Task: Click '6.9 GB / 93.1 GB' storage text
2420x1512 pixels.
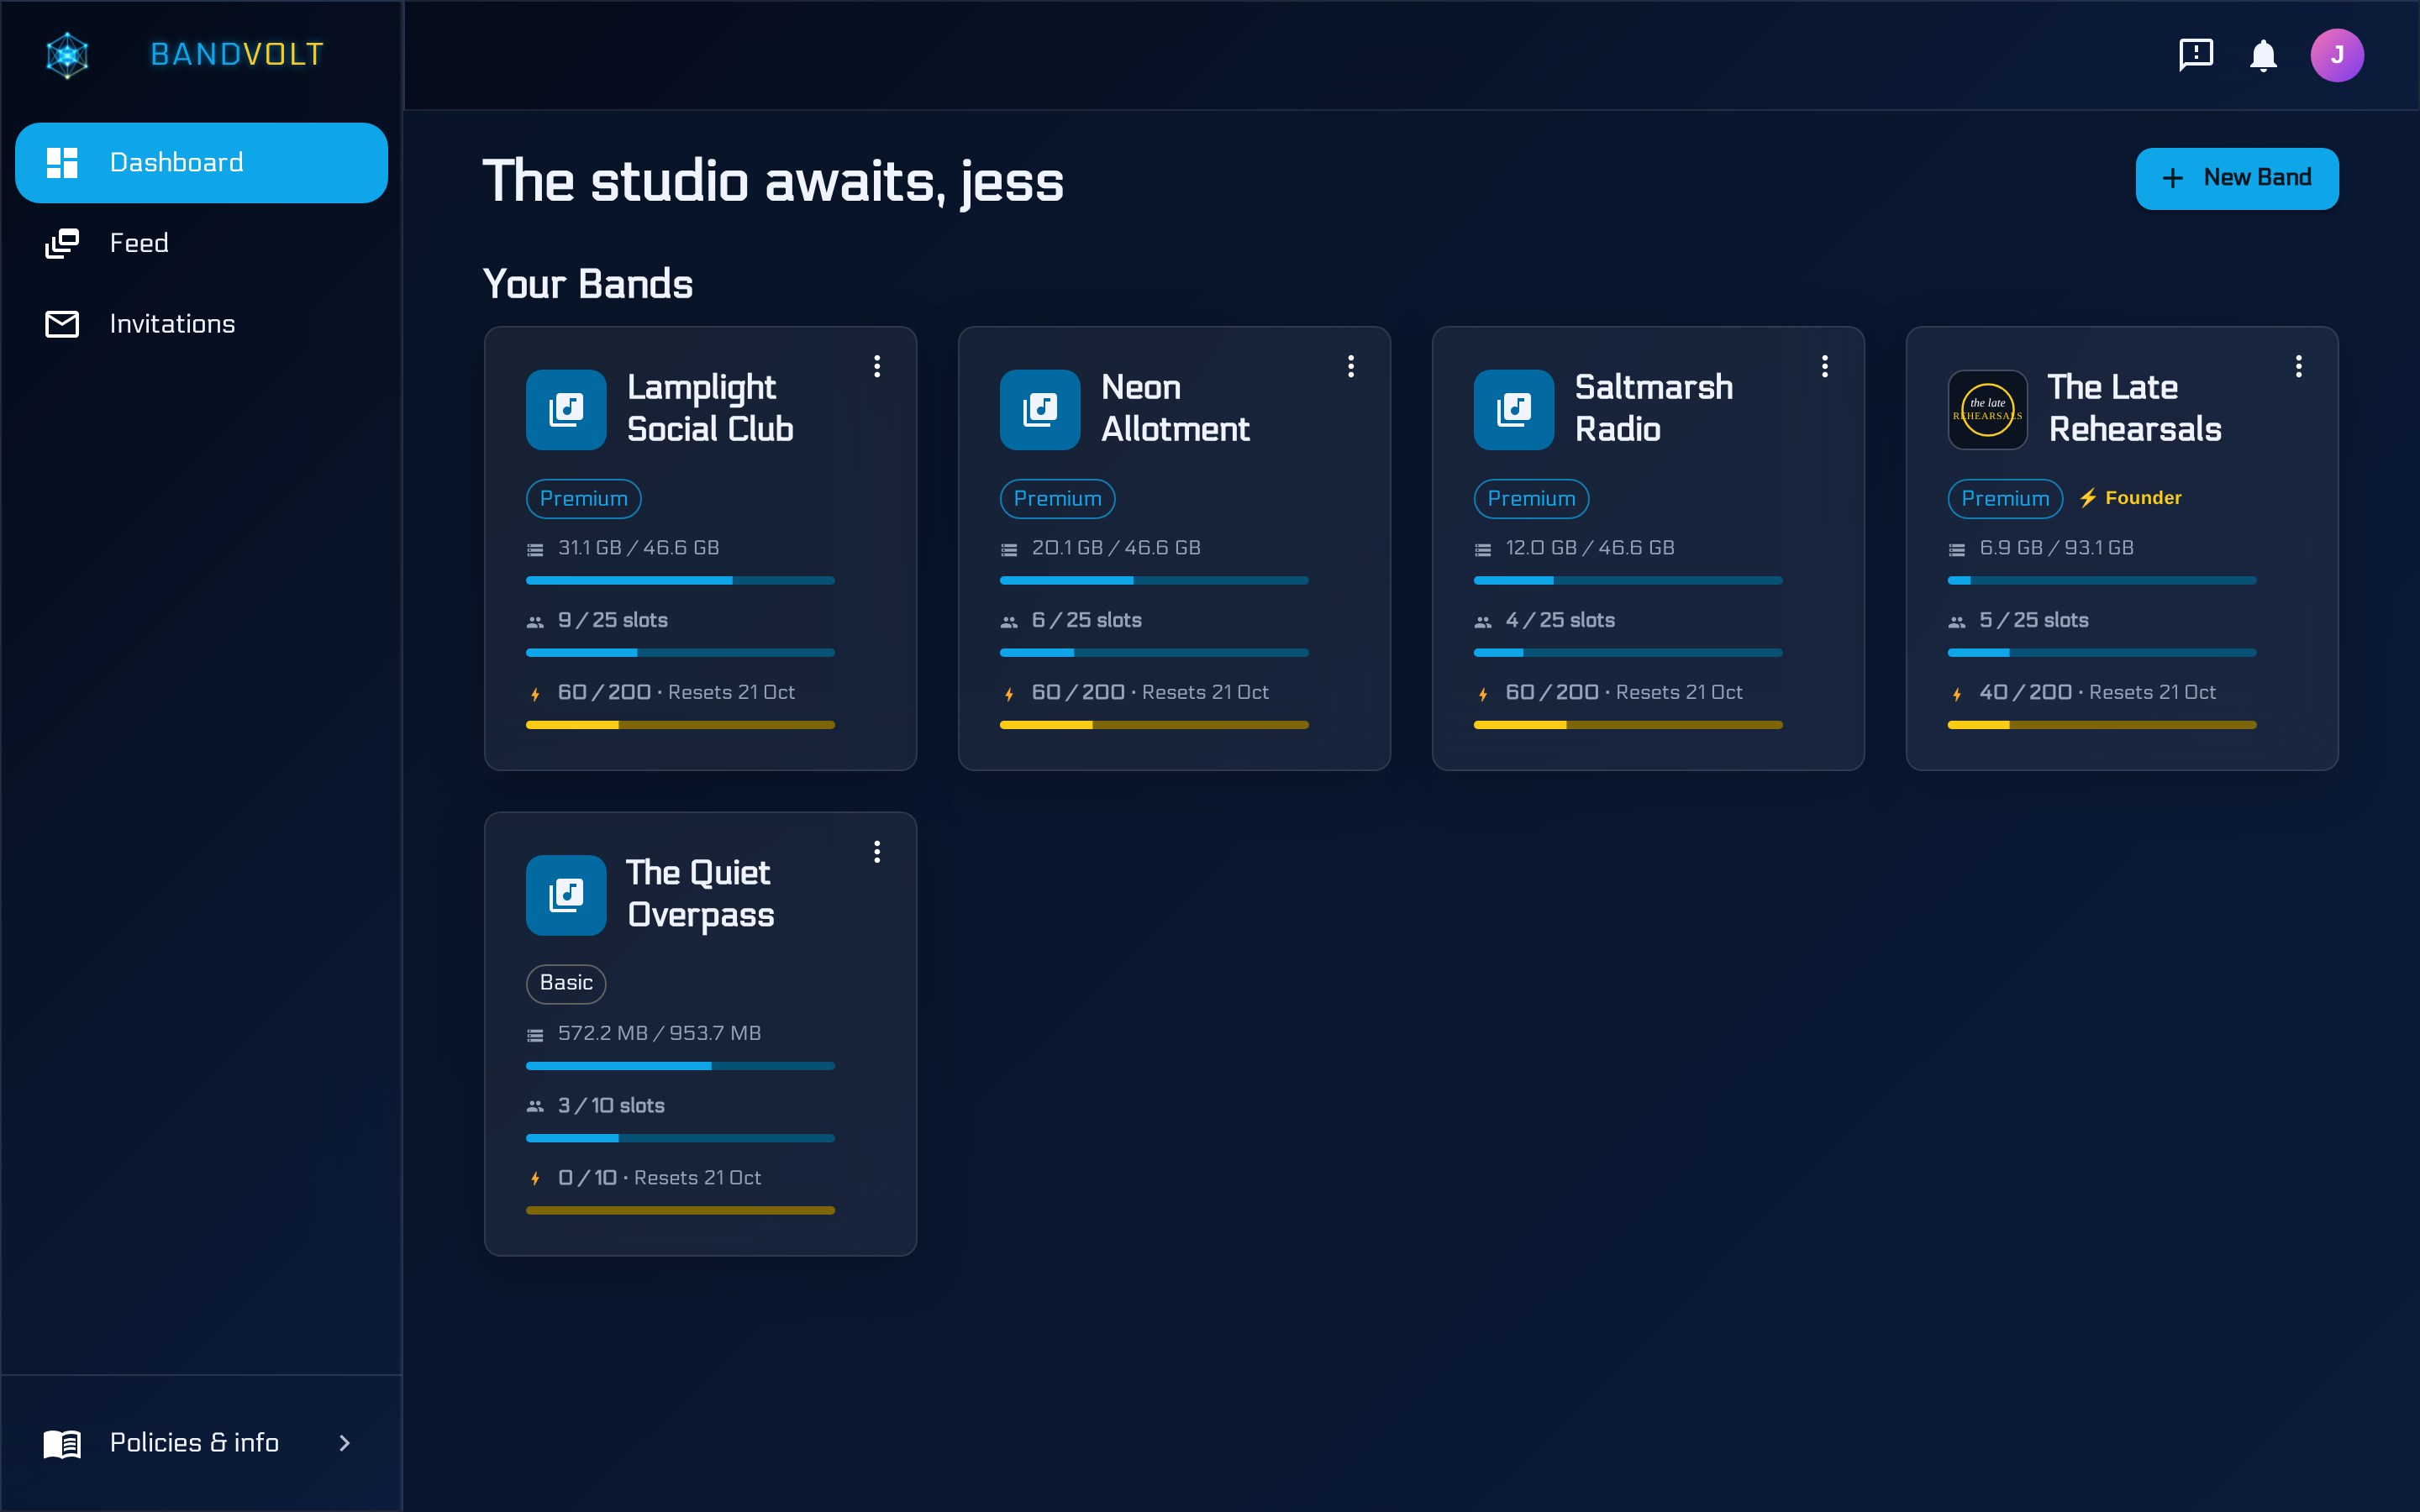Action: [2056, 548]
